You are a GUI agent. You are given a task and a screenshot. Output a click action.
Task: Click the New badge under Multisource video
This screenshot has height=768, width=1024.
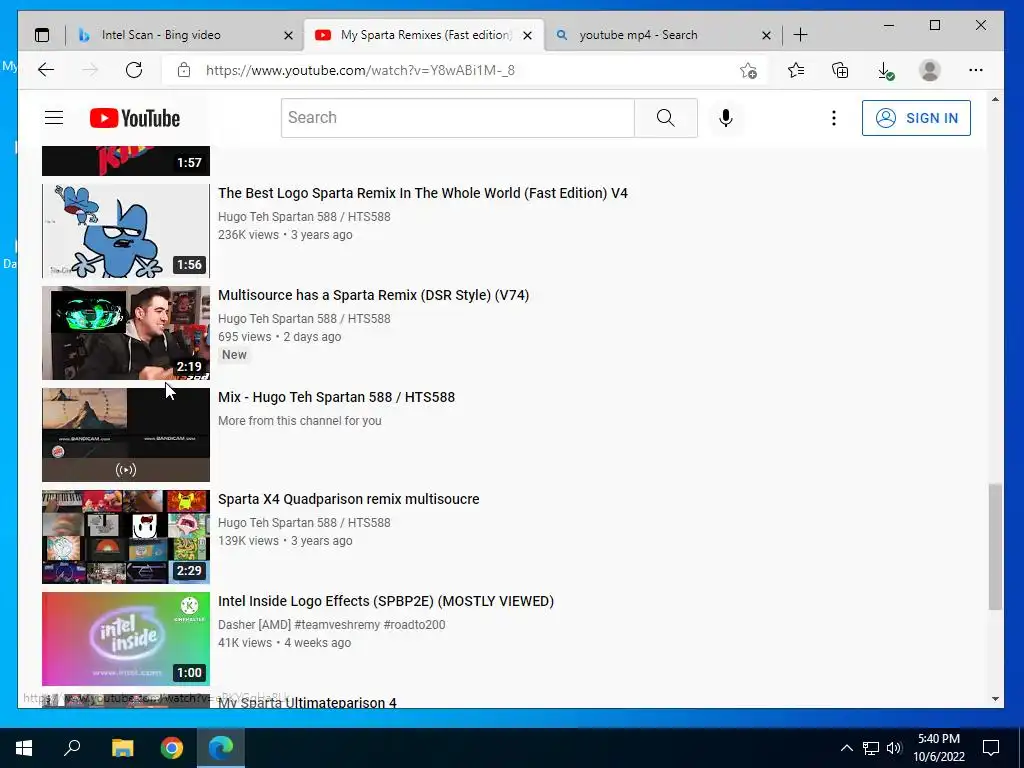pos(234,355)
